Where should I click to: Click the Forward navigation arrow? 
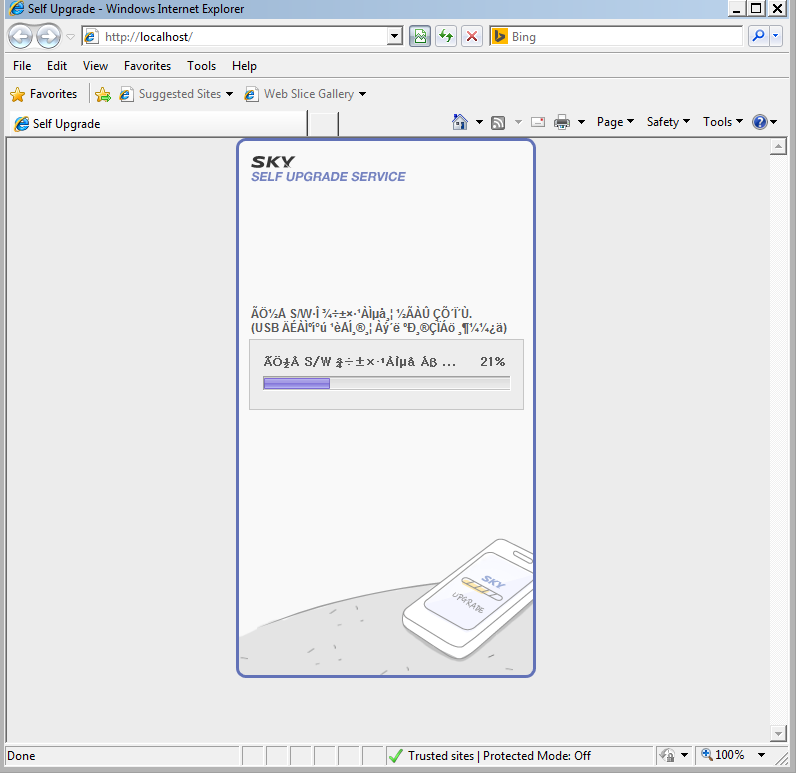pos(48,37)
